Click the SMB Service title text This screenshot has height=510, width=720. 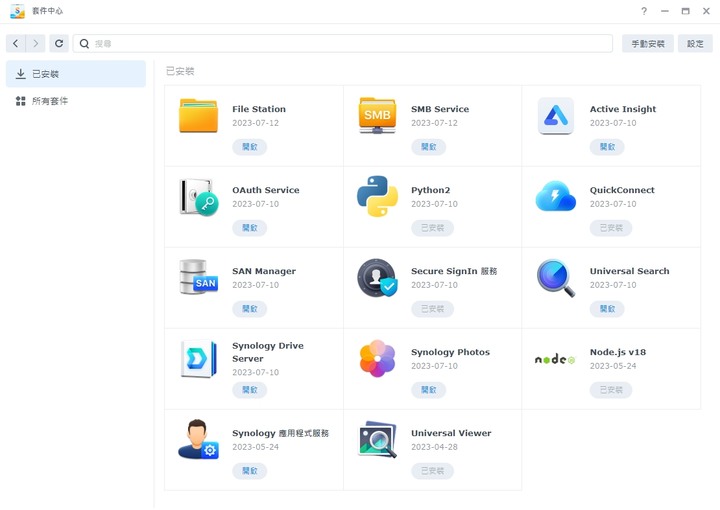pos(440,109)
